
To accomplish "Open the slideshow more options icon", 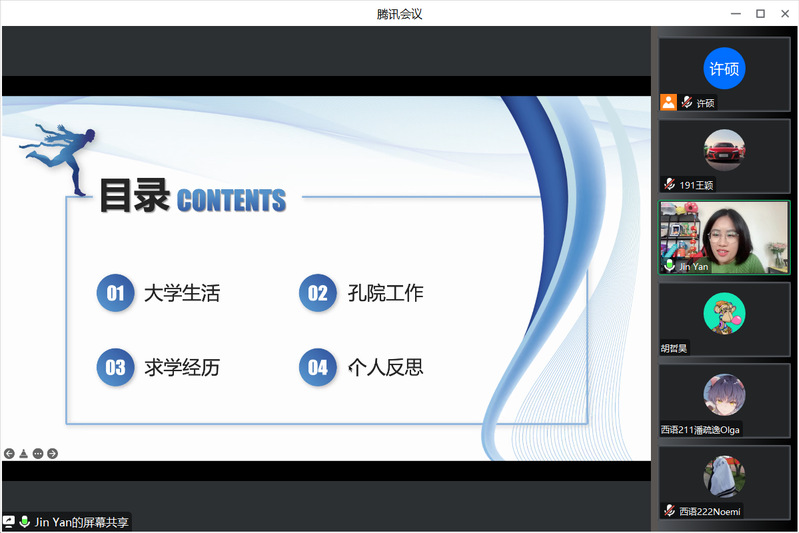I will (38, 453).
